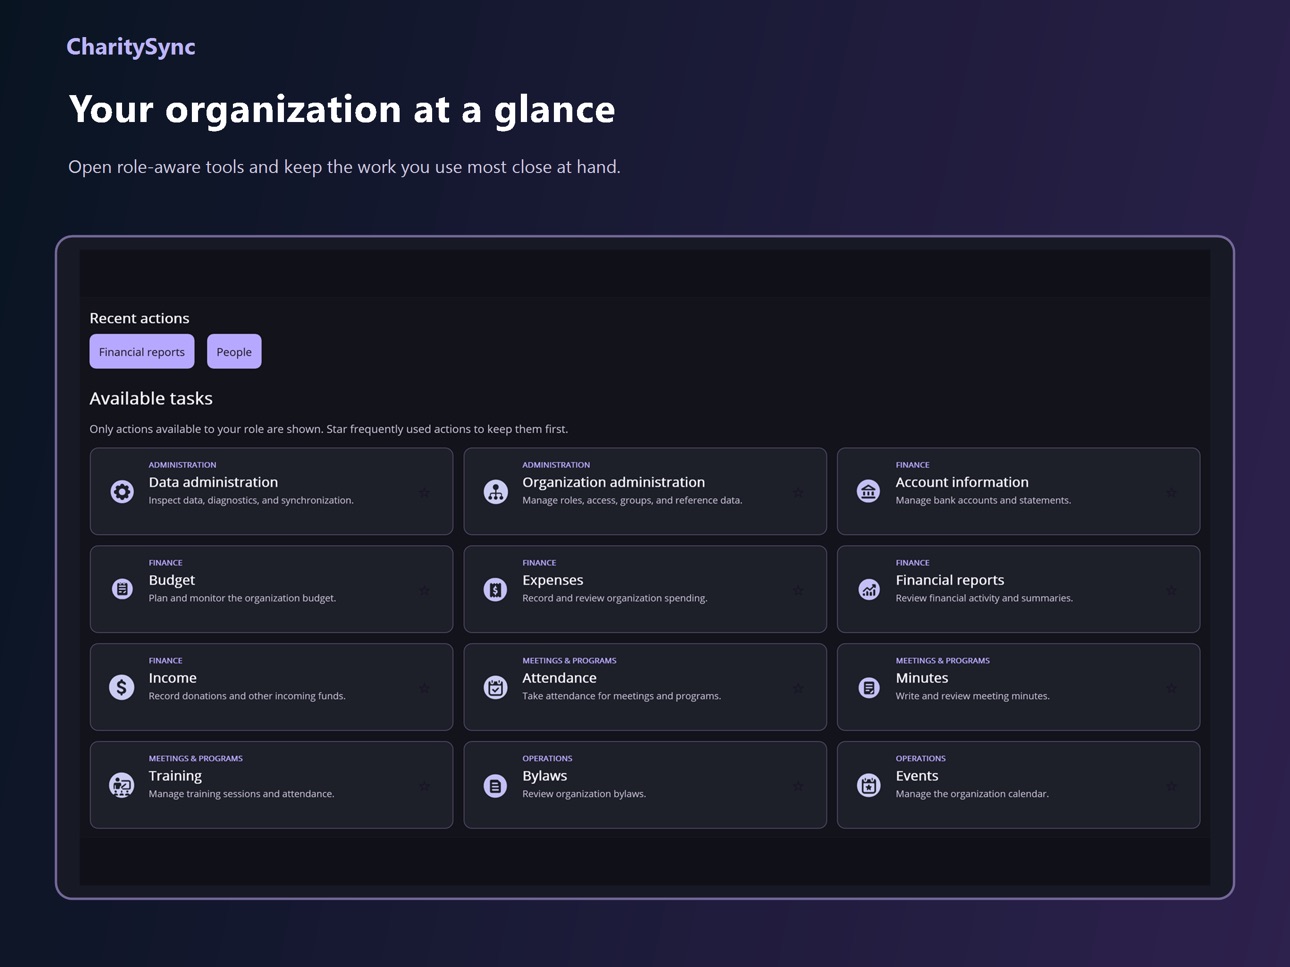
Task: Star the Attendance task
Action: point(798,688)
